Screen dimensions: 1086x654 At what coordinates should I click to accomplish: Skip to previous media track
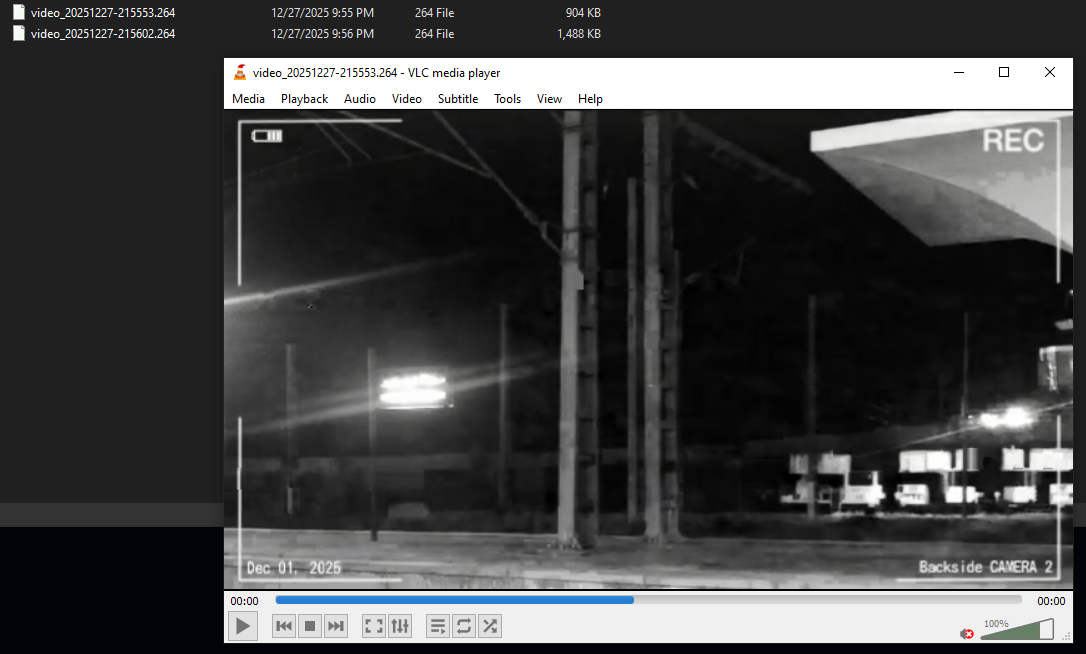[x=284, y=626]
